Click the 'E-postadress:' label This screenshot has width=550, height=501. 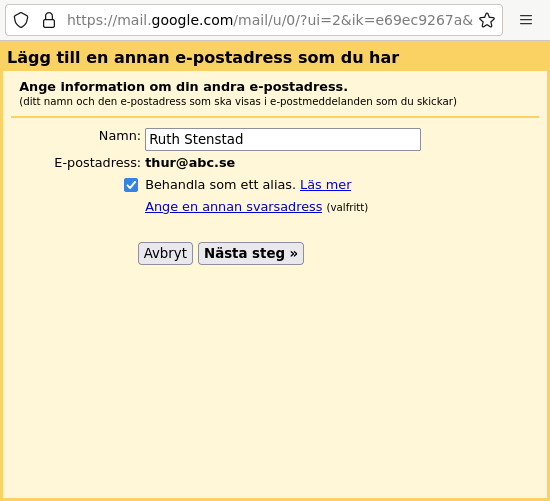98,163
